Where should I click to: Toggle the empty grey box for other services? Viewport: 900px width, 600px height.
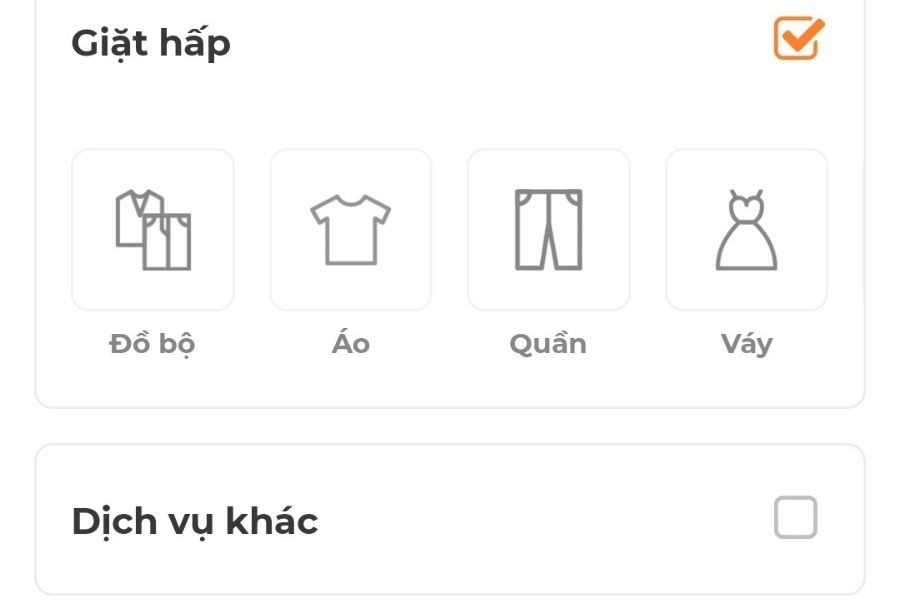[x=796, y=518]
